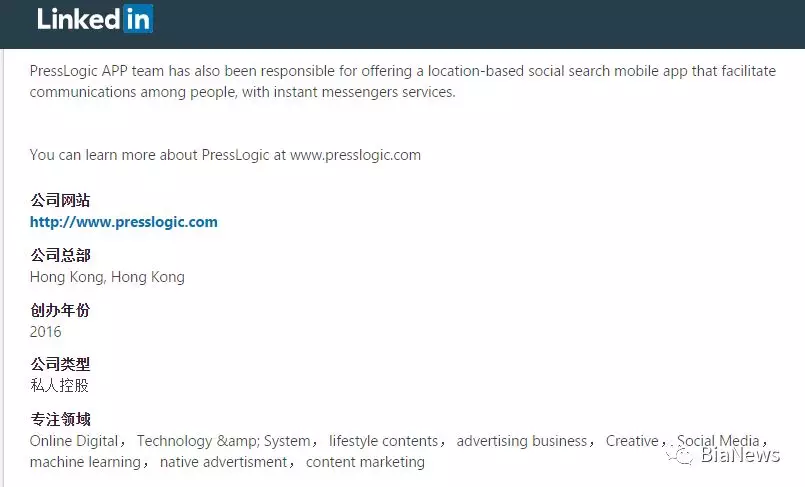Click the WeChat icon beside BiaNews watermark

point(679,454)
